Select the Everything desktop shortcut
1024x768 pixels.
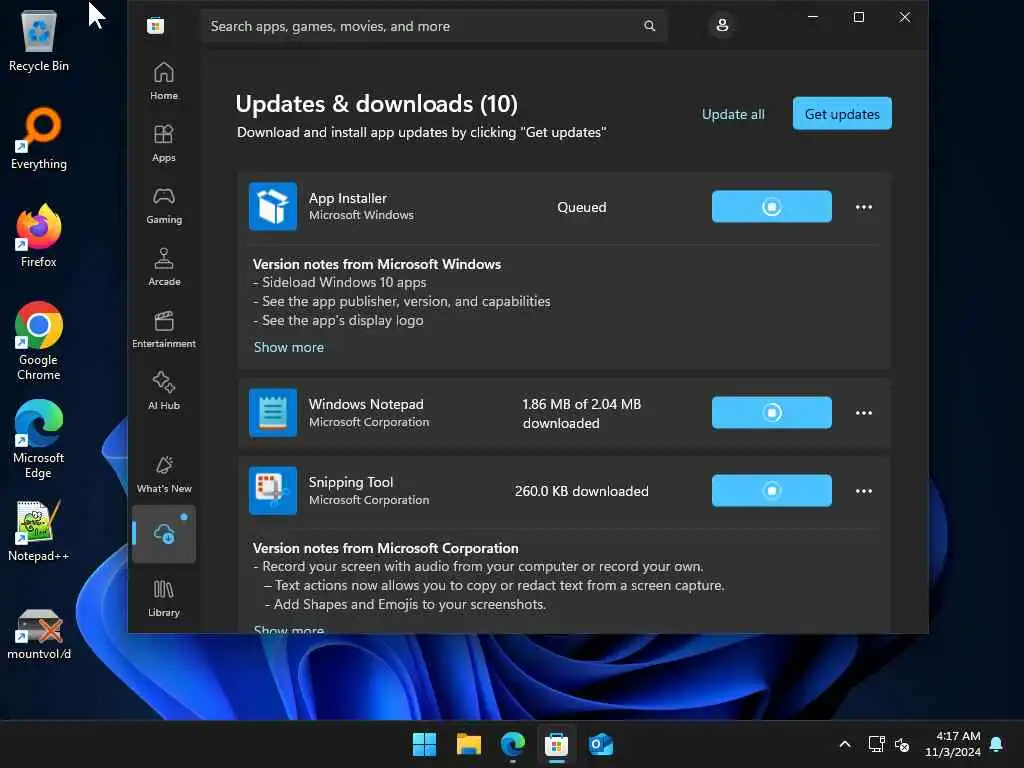click(x=39, y=138)
